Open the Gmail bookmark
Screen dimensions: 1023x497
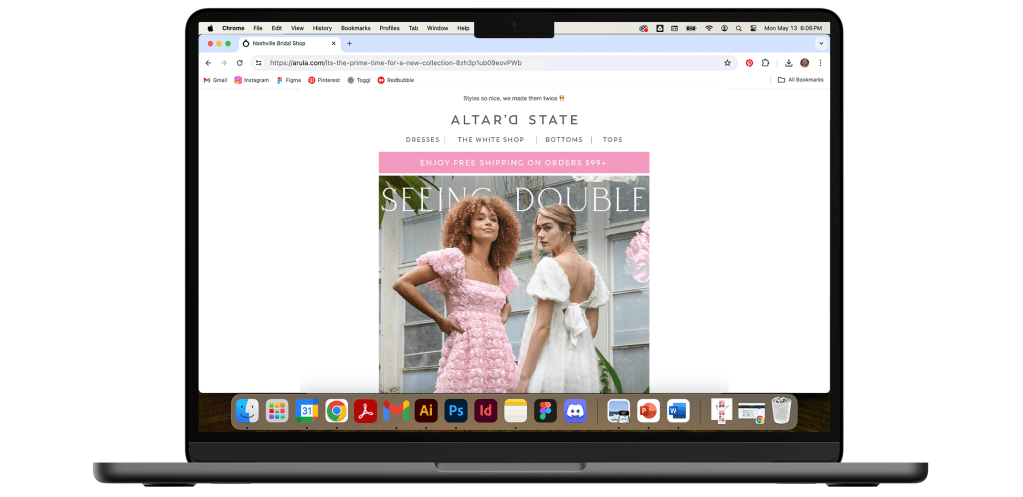coord(215,80)
